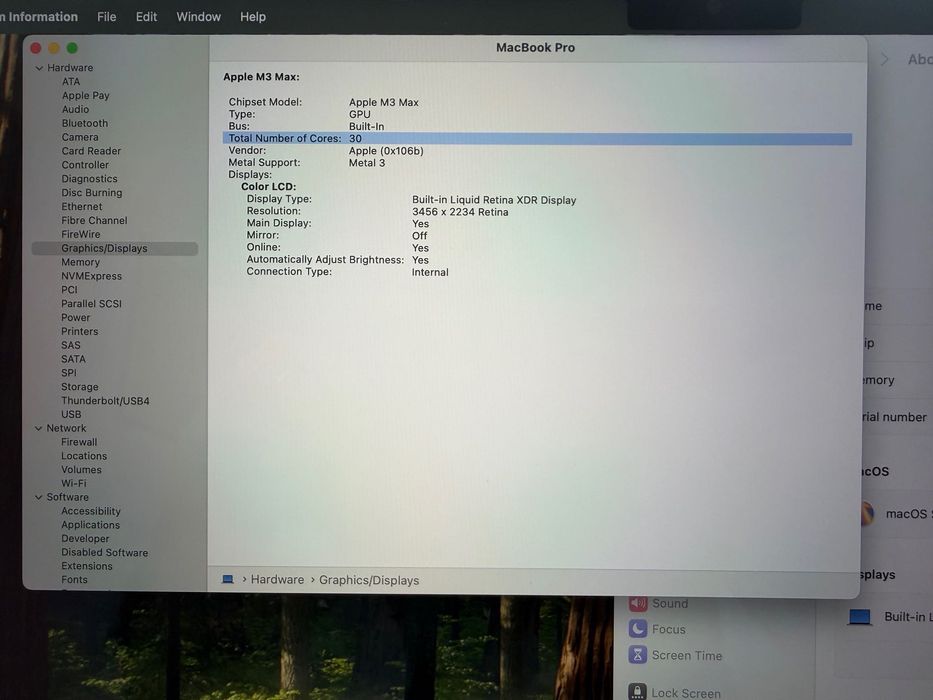Select Wi-Fi under Network
The height and width of the screenshot is (700, 933).
pos(74,483)
